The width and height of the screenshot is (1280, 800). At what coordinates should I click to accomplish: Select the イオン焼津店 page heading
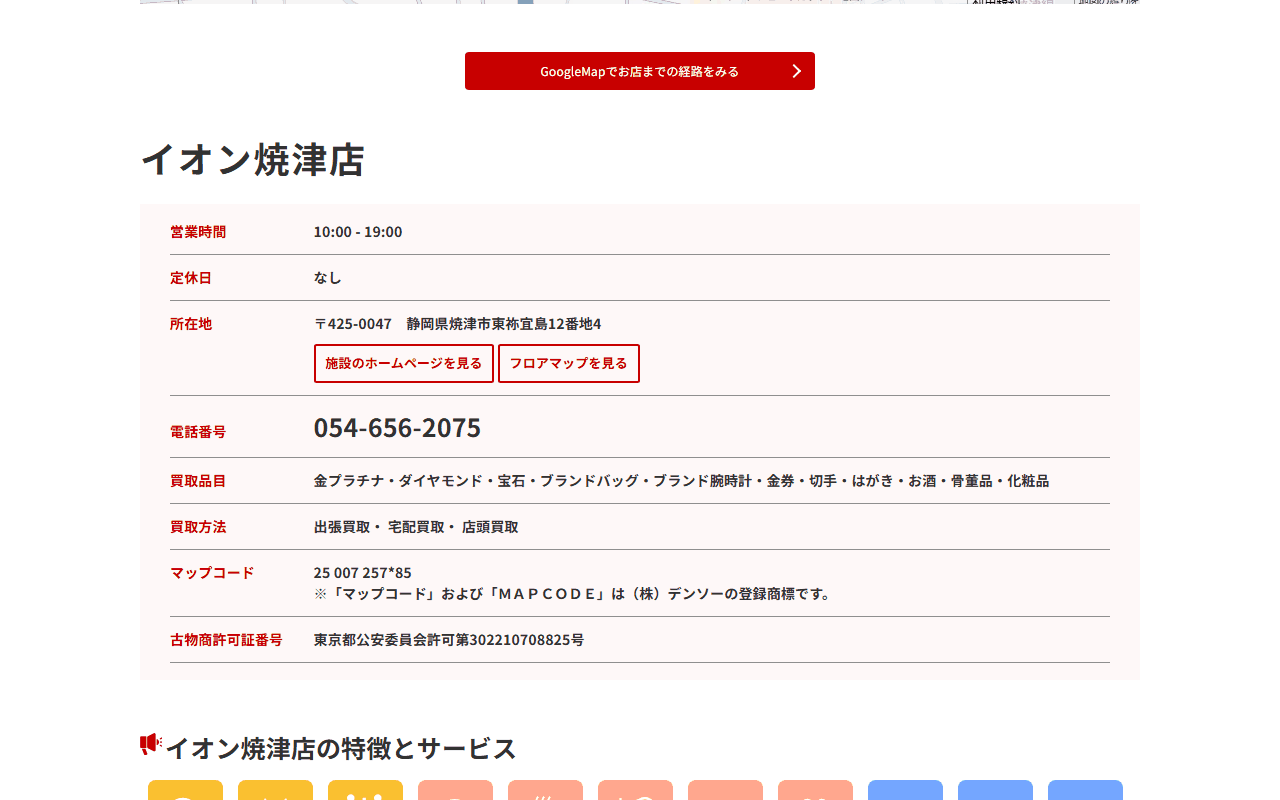252,160
